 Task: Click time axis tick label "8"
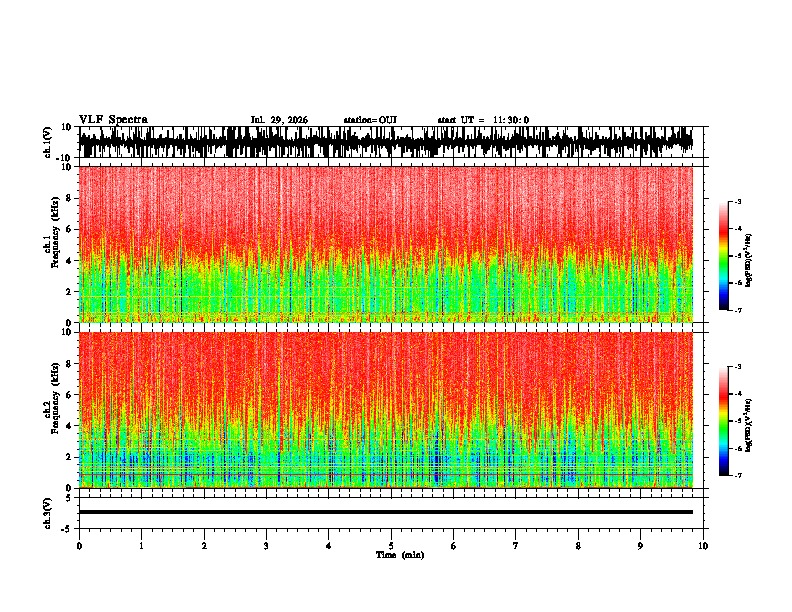(x=578, y=546)
